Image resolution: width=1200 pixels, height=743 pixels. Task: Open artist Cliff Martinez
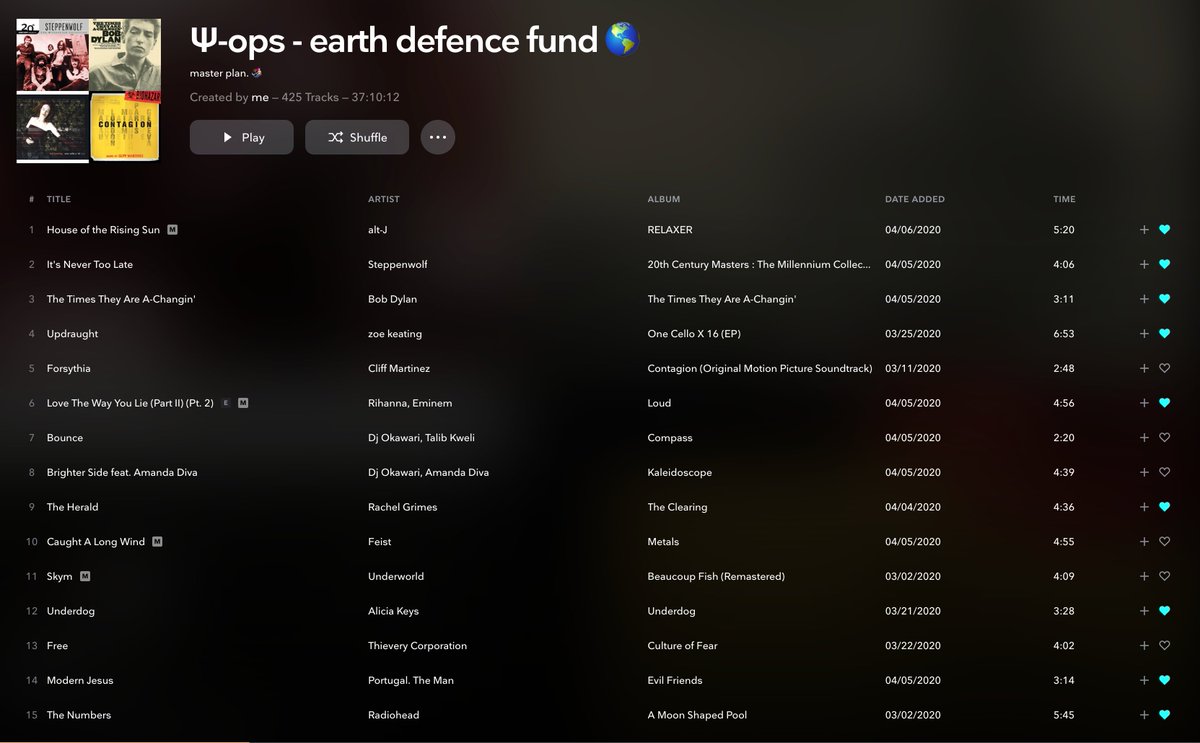pyautogui.click(x=399, y=369)
